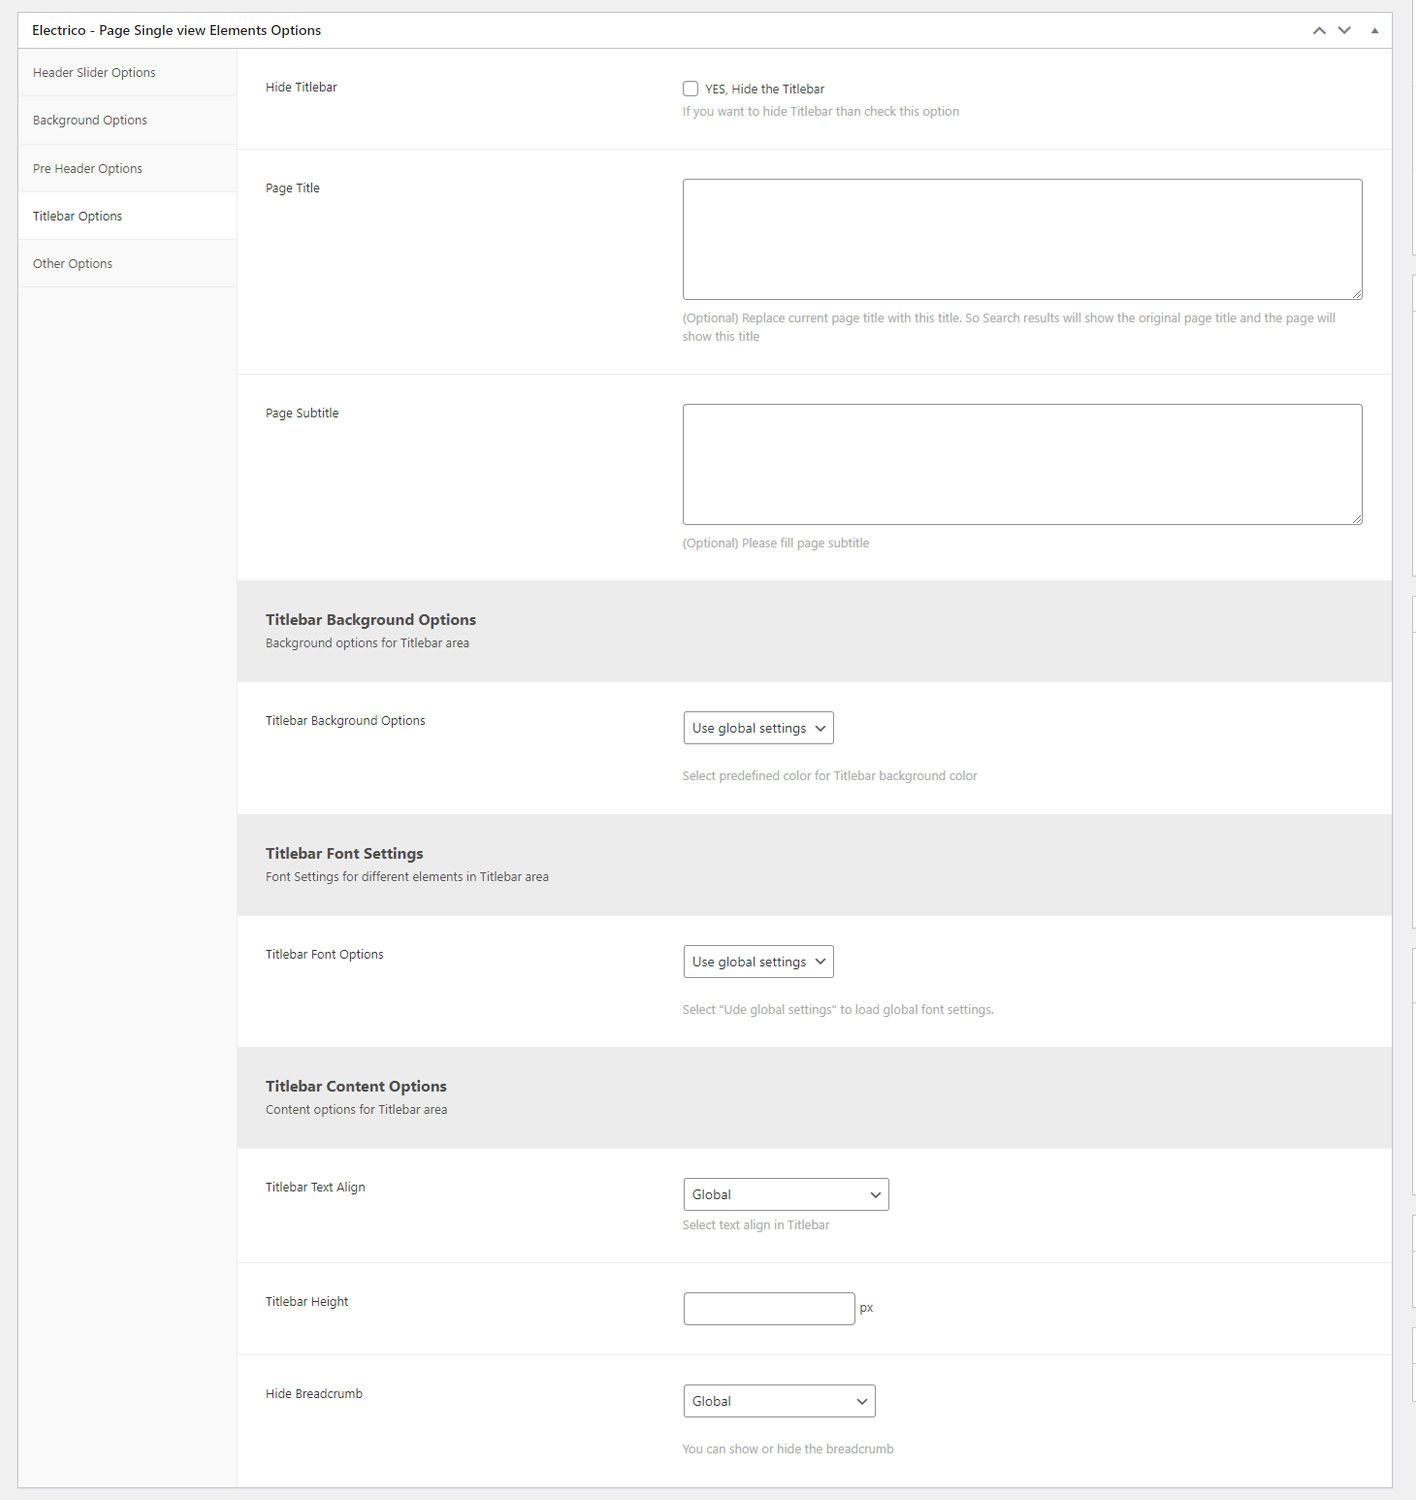The height and width of the screenshot is (1500, 1416).
Task: Go to the Other Options tab
Action: (x=73, y=264)
